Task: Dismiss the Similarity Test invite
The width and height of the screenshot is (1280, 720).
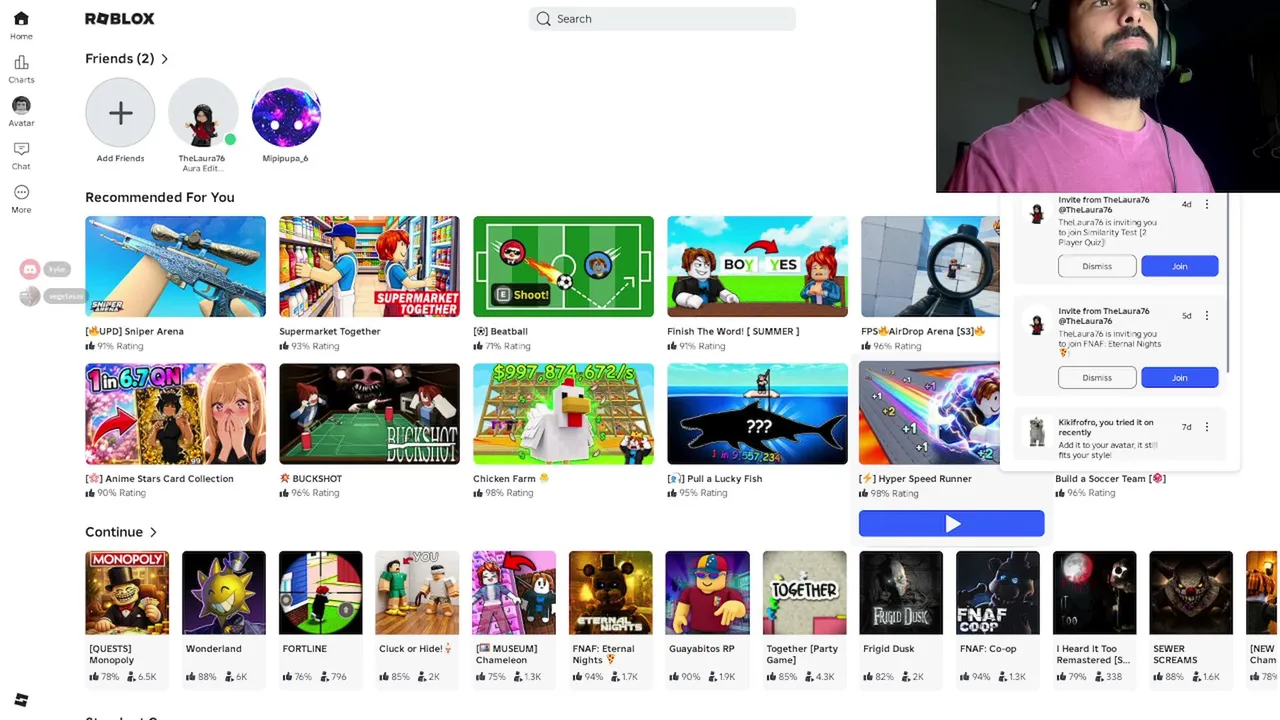Action: point(1097,266)
